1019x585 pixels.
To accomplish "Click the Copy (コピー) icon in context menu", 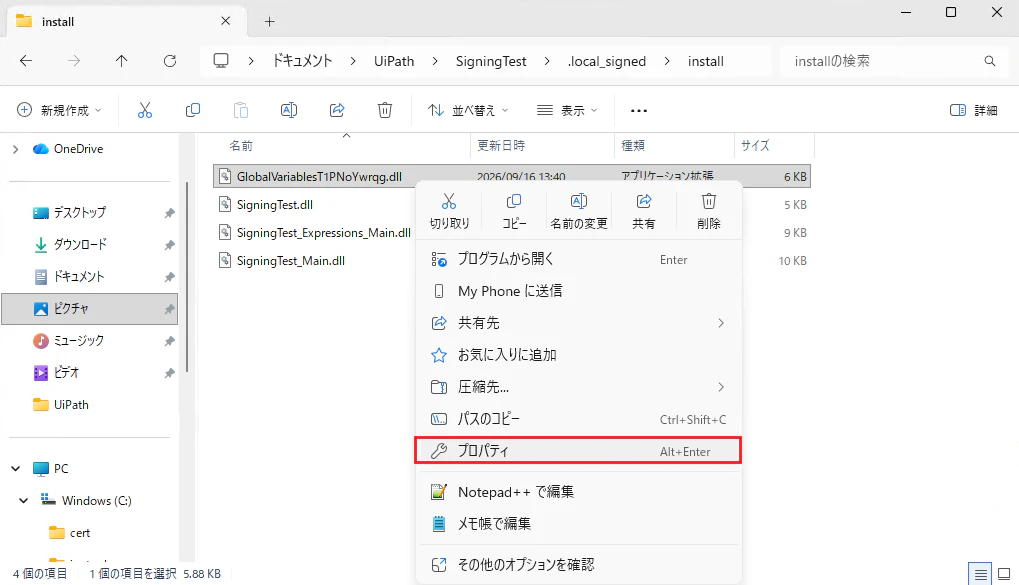I will click(514, 202).
